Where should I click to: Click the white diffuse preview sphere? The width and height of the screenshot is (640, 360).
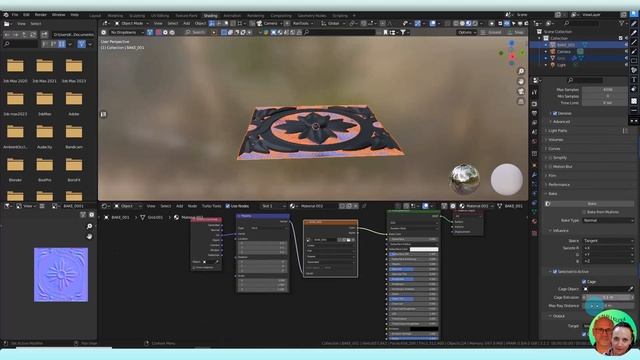(x=507, y=179)
